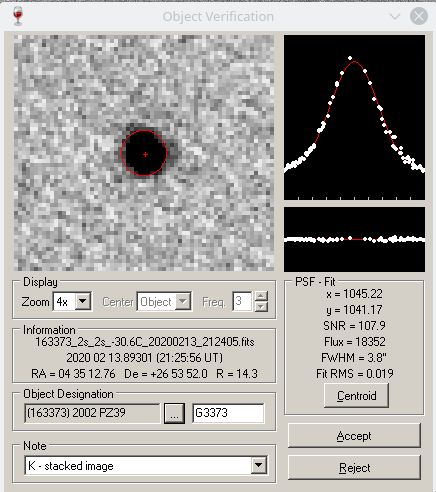Accept the object measurement
This screenshot has width=436, height=492.
(x=354, y=436)
